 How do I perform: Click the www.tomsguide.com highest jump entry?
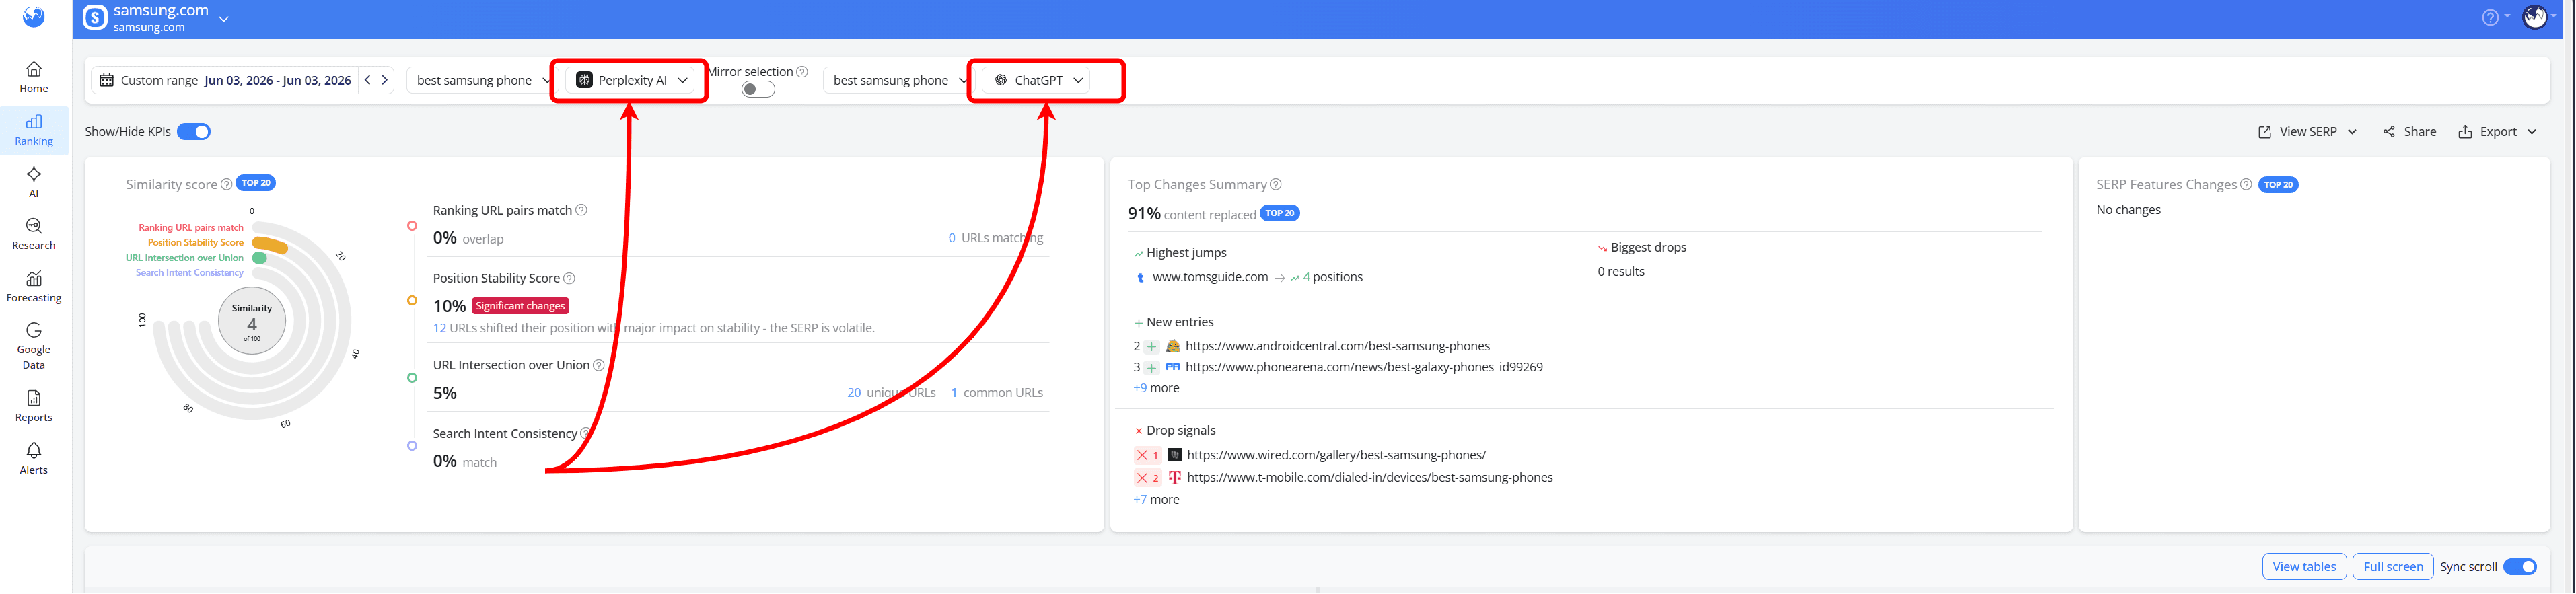click(1210, 277)
